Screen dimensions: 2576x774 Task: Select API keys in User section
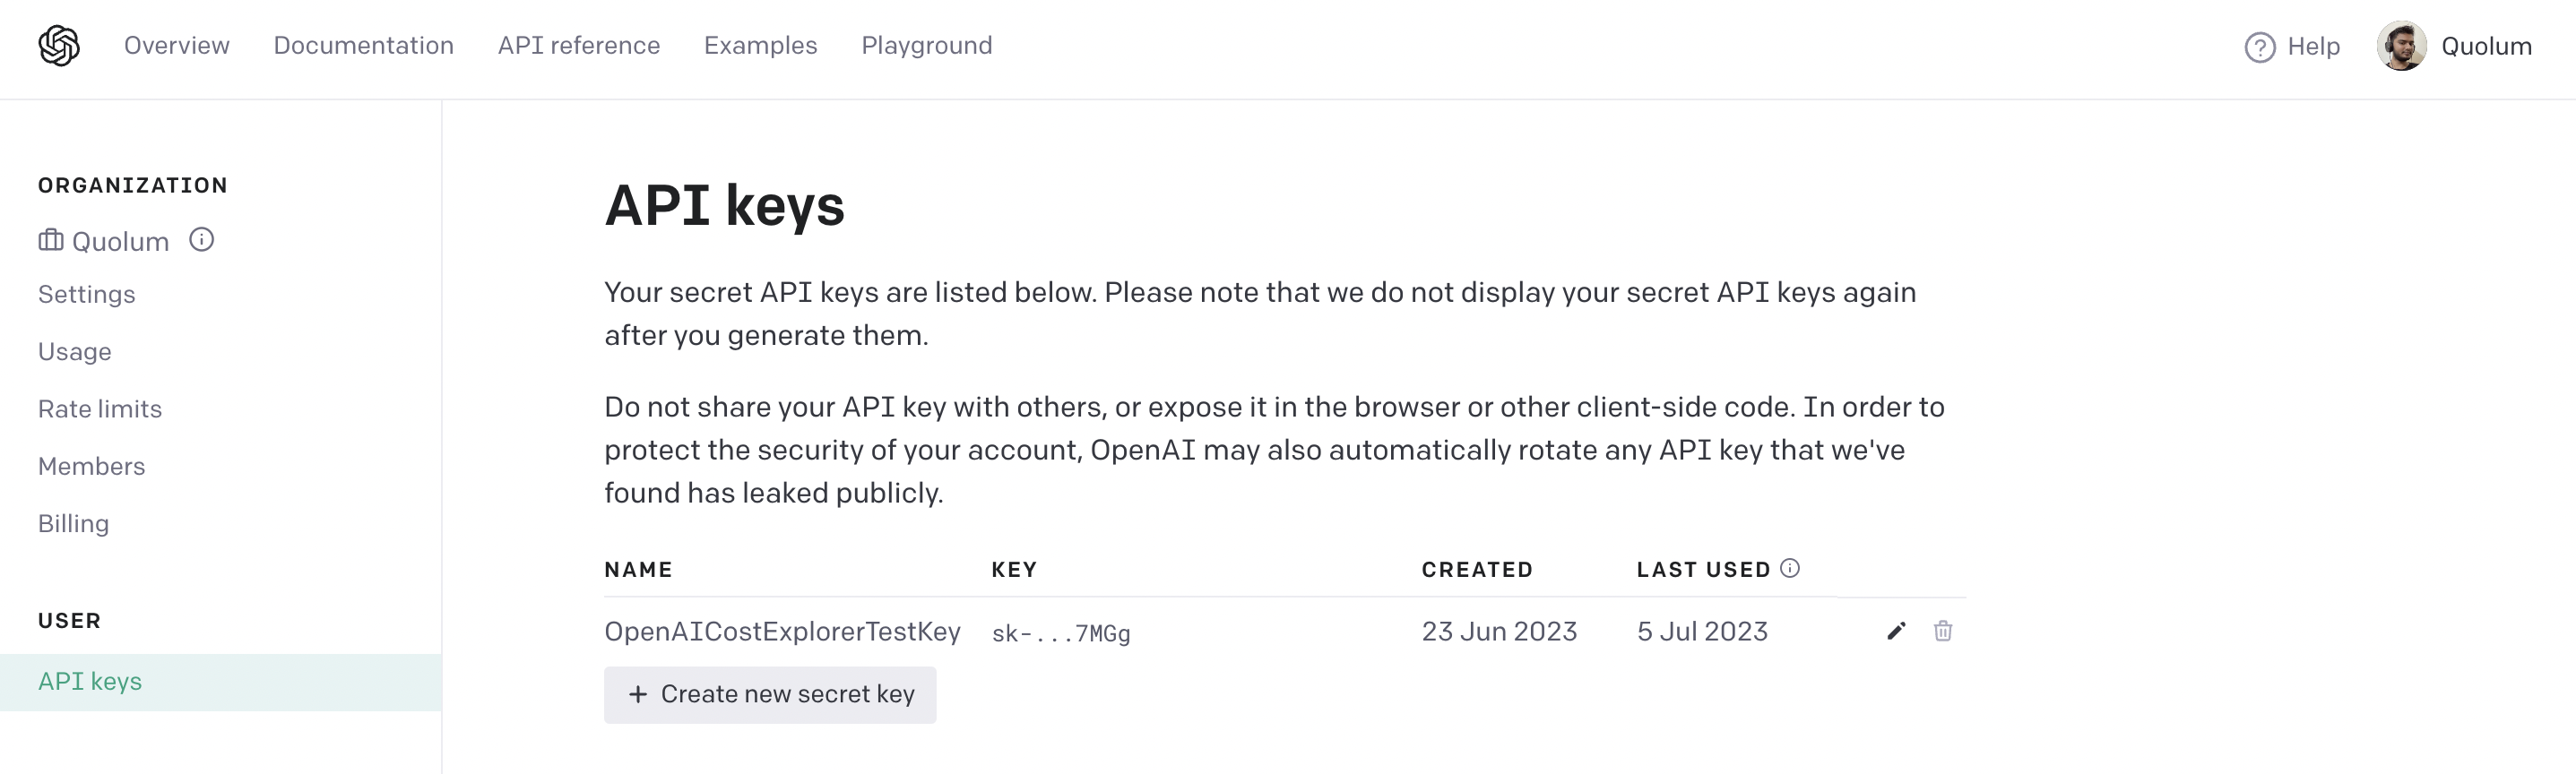pos(221,682)
